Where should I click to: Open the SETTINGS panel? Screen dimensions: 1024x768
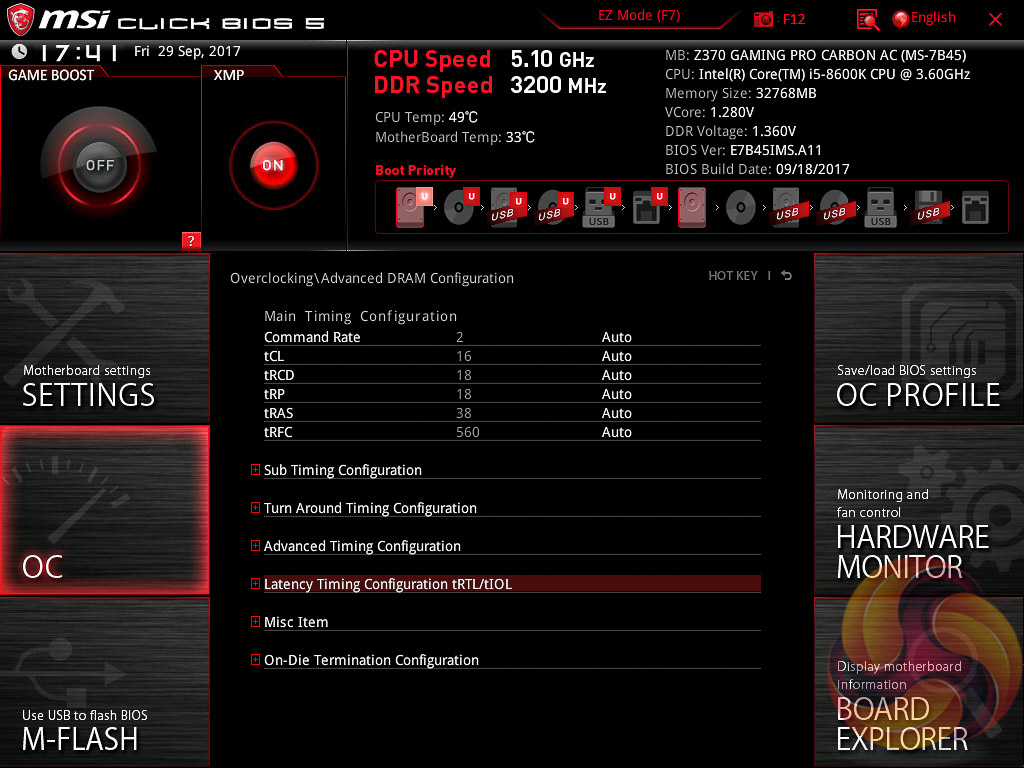tap(104, 338)
